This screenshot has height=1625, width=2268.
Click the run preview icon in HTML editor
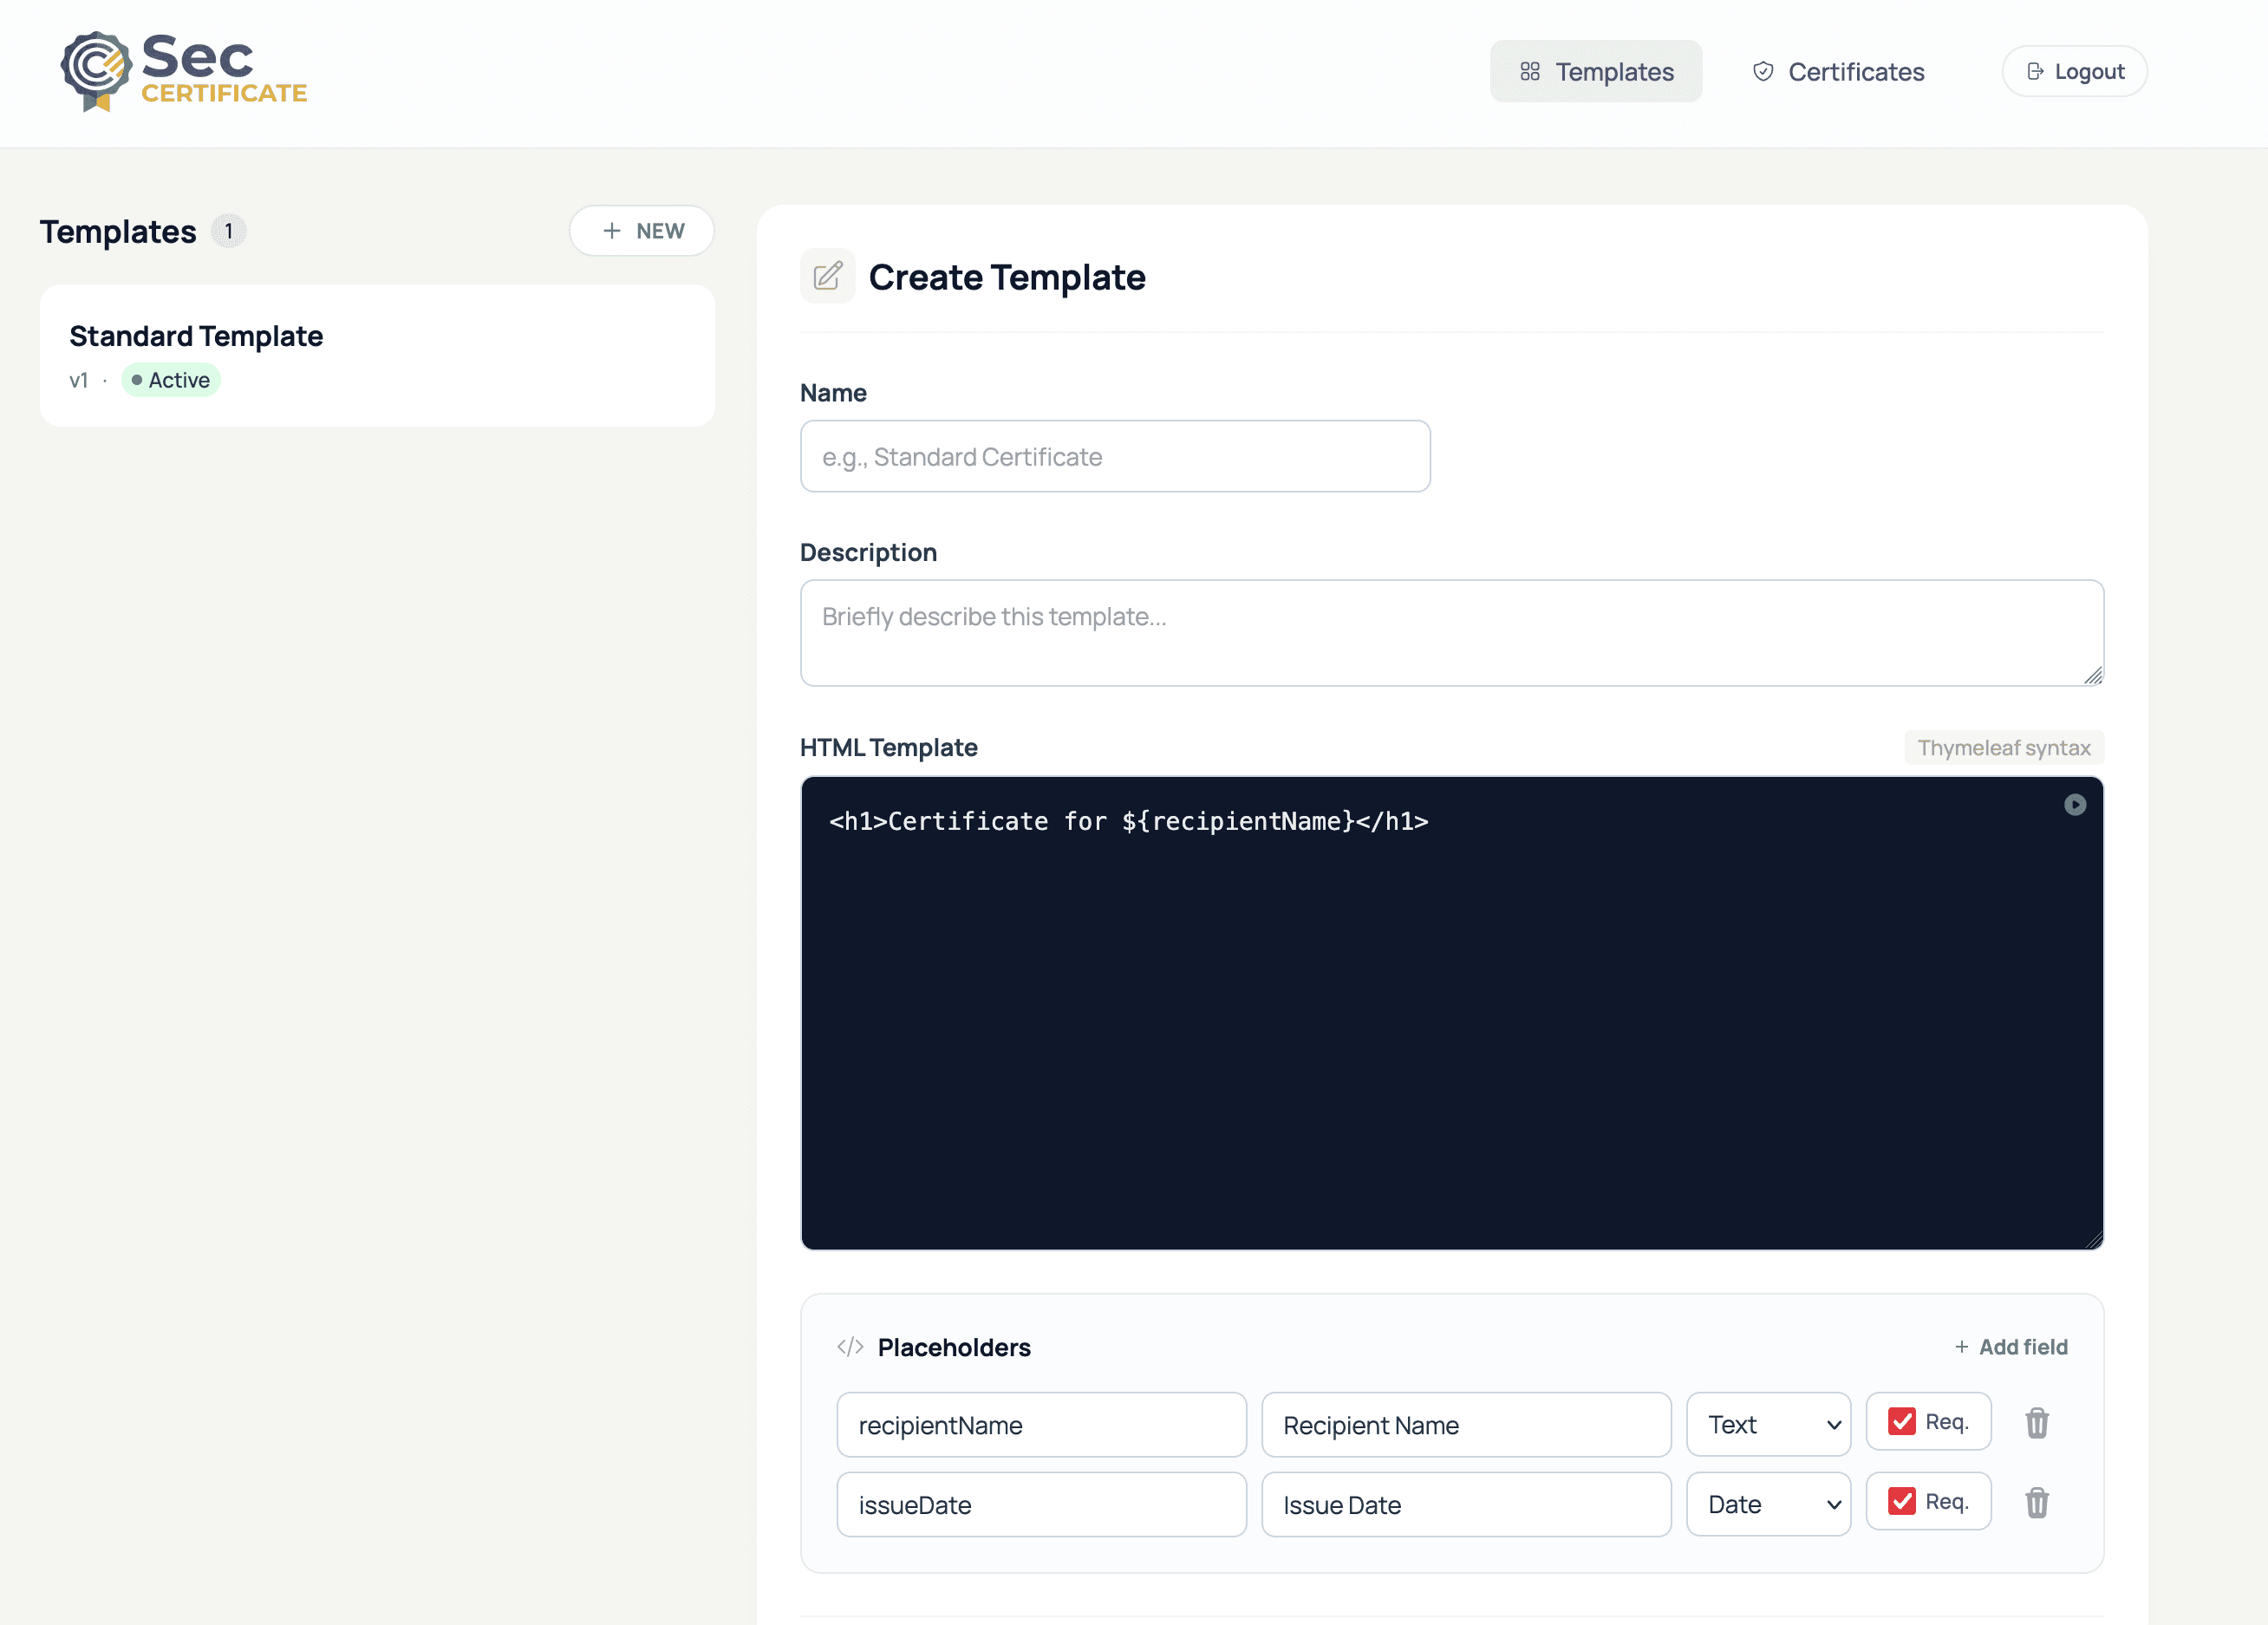pyautogui.click(x=2075, y=805)
